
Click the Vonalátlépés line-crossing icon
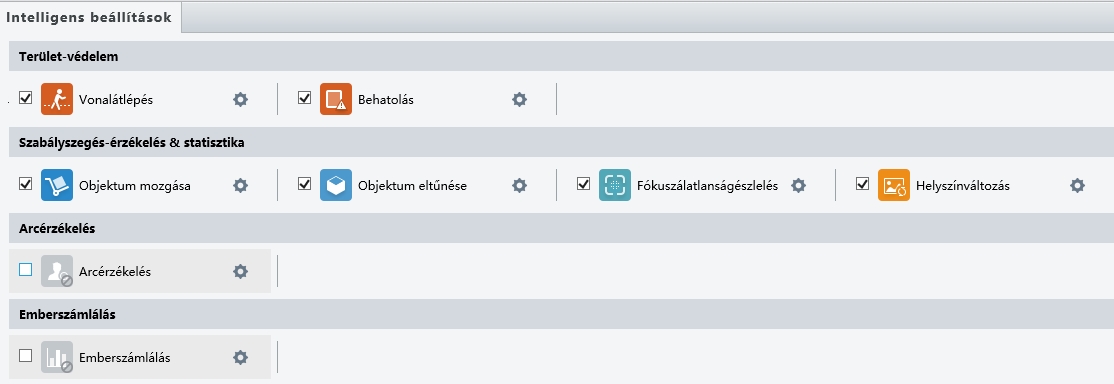point(57,99)
